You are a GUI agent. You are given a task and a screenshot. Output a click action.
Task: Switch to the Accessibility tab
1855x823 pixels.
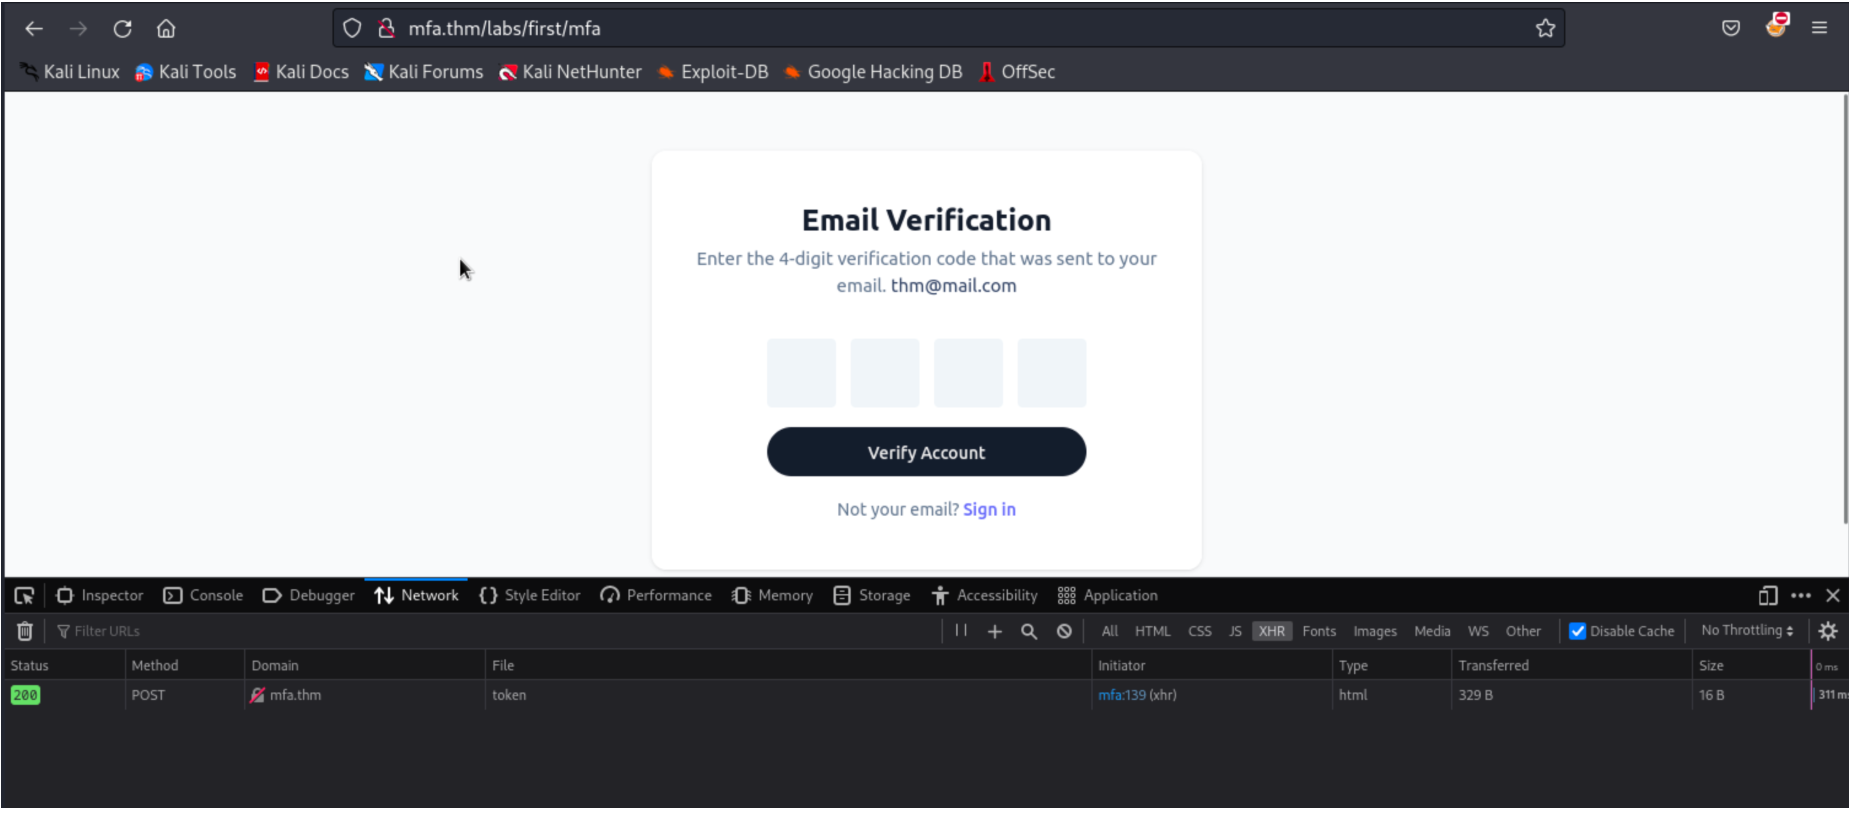coord(985,596)
